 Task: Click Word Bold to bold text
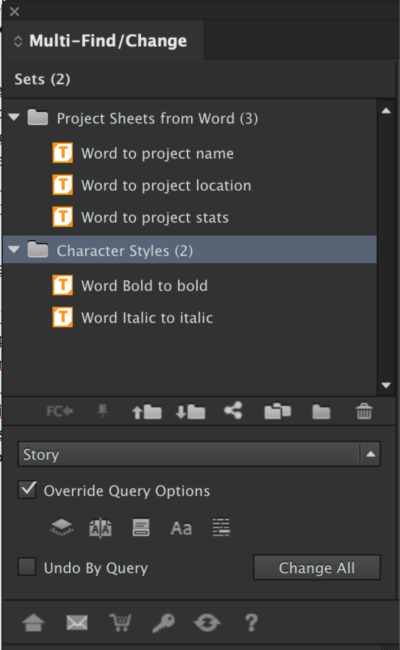coord(144,286)
